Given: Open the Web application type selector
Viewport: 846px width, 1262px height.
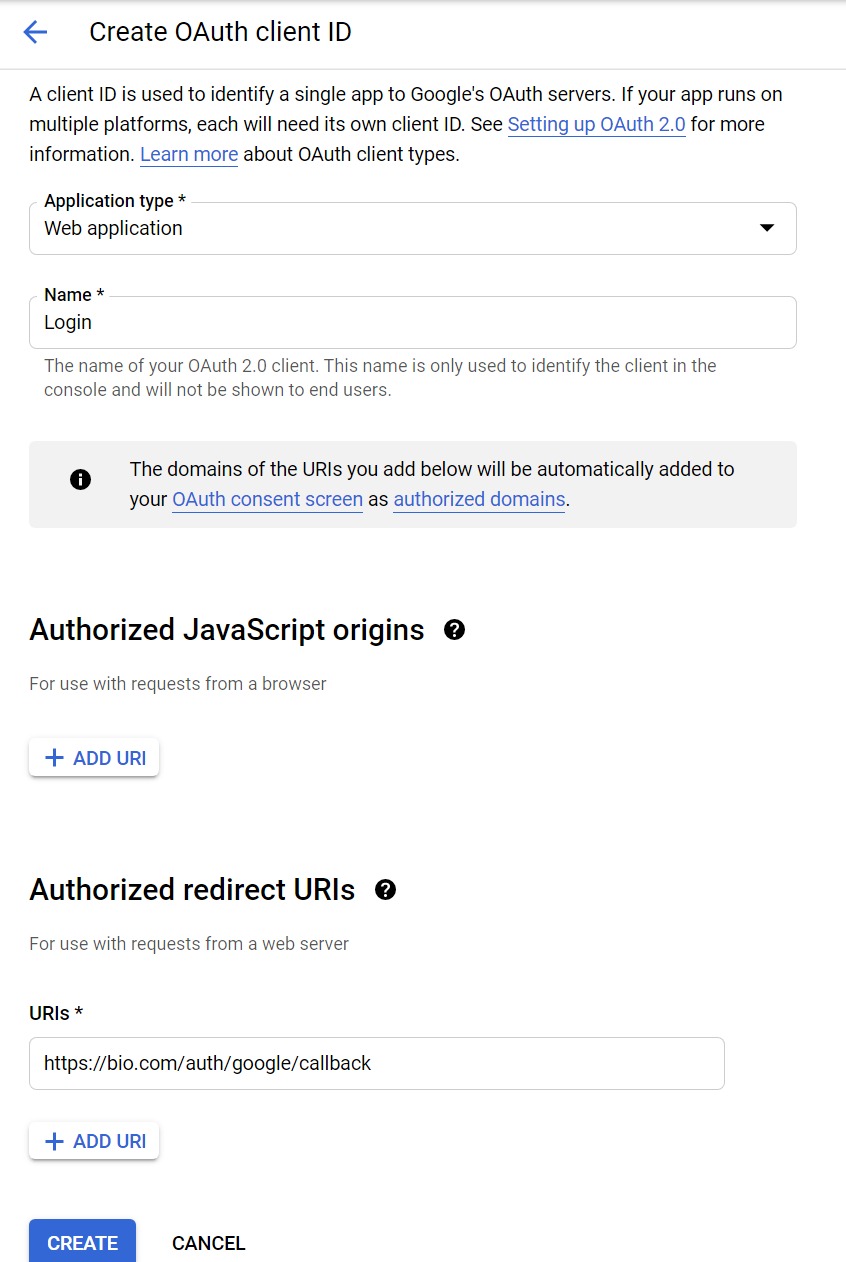Looking at the screenshot, I should click(x=413, y=228).
